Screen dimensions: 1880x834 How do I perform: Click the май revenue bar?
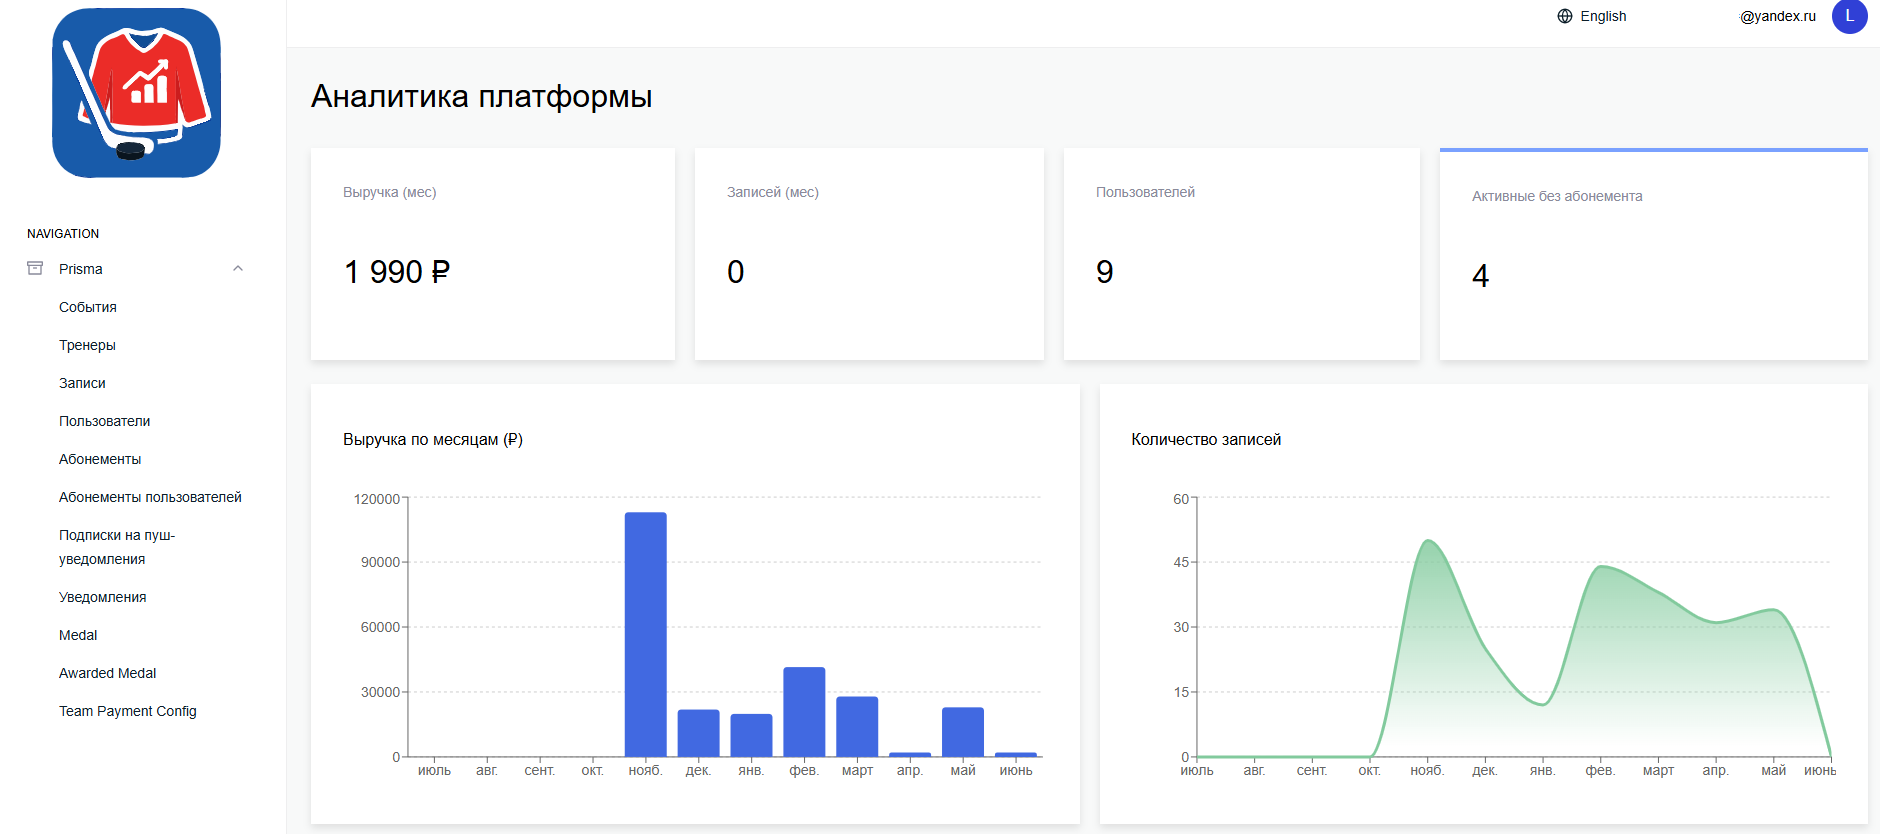(963, 732)
